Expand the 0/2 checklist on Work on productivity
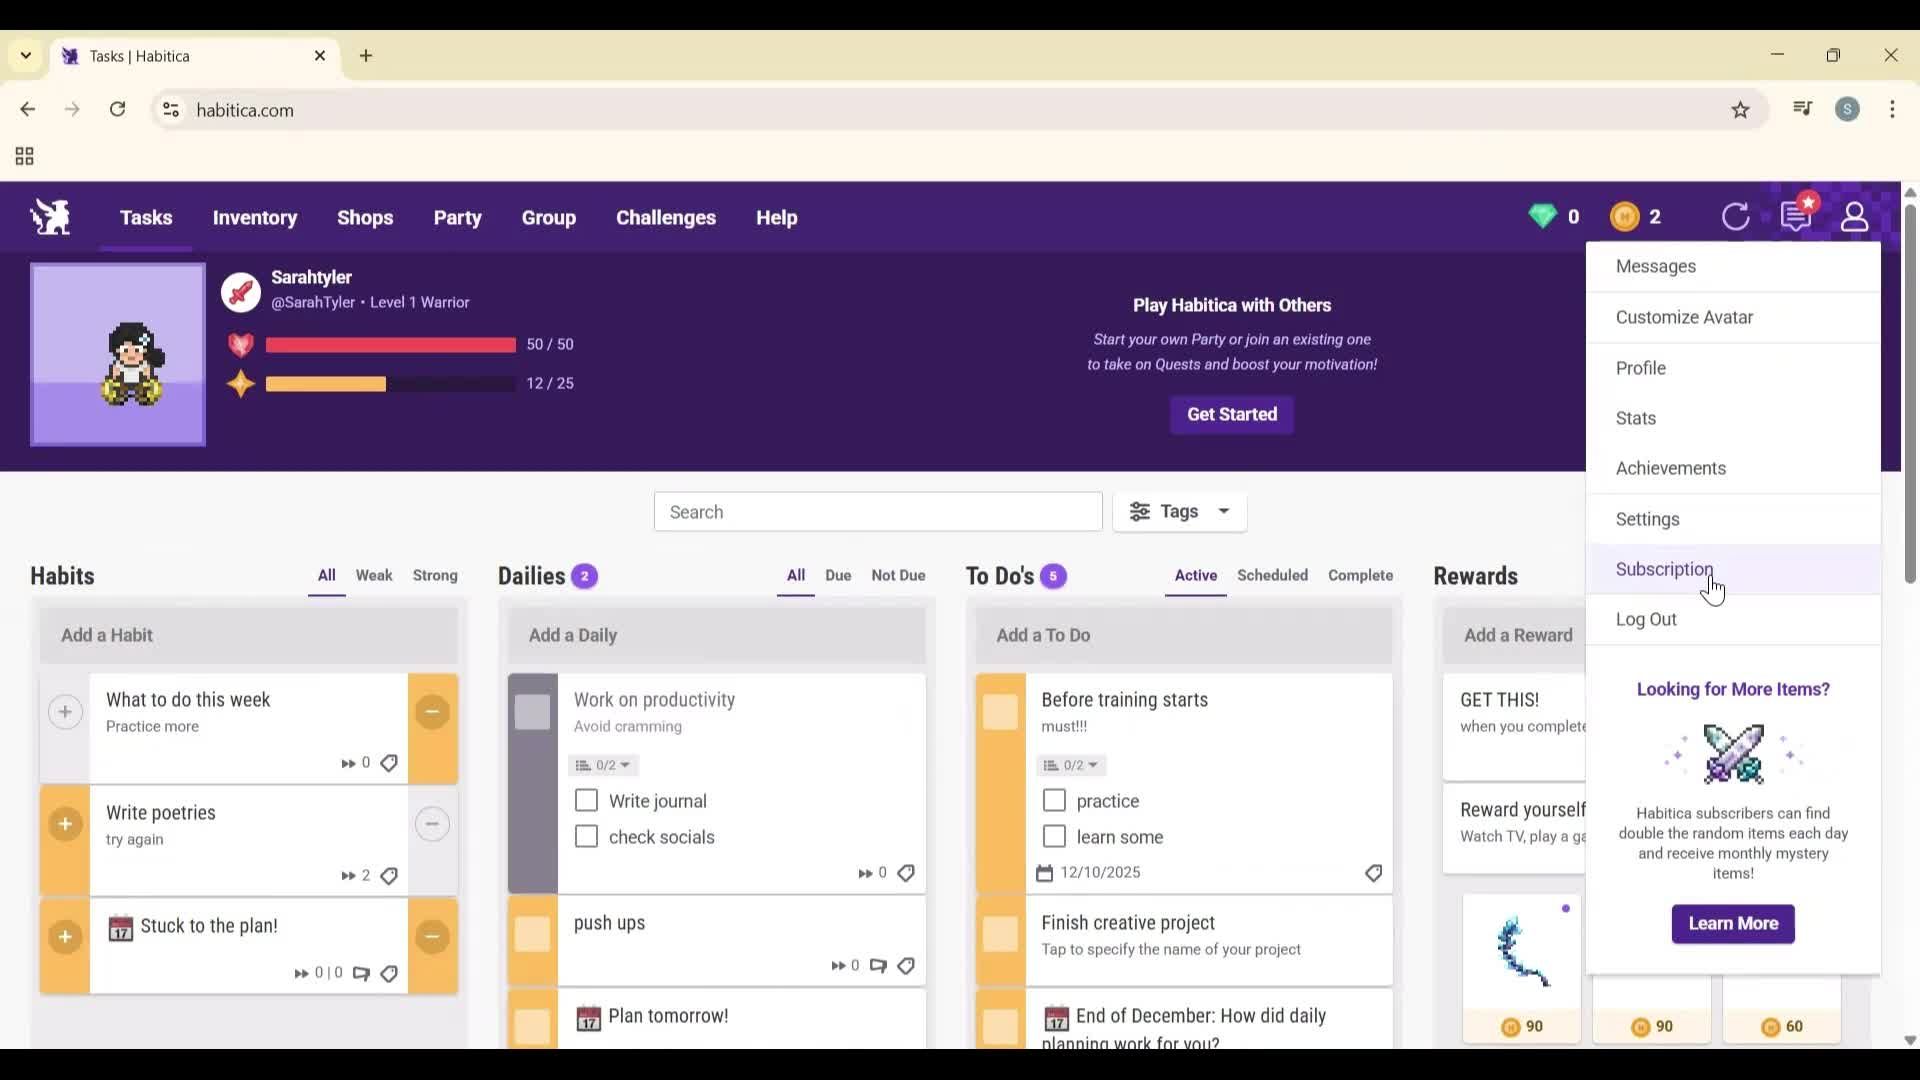 click(602, 765)
